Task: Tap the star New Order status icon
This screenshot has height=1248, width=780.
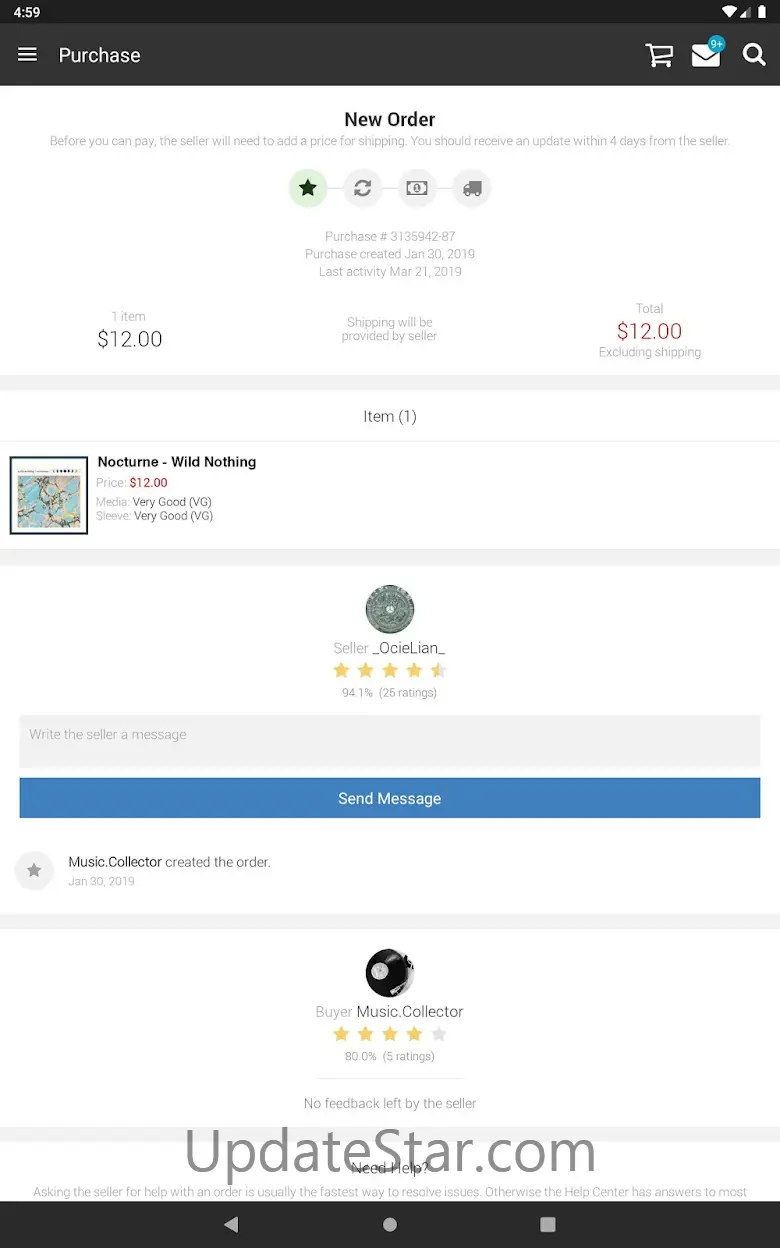Action: 308,188
